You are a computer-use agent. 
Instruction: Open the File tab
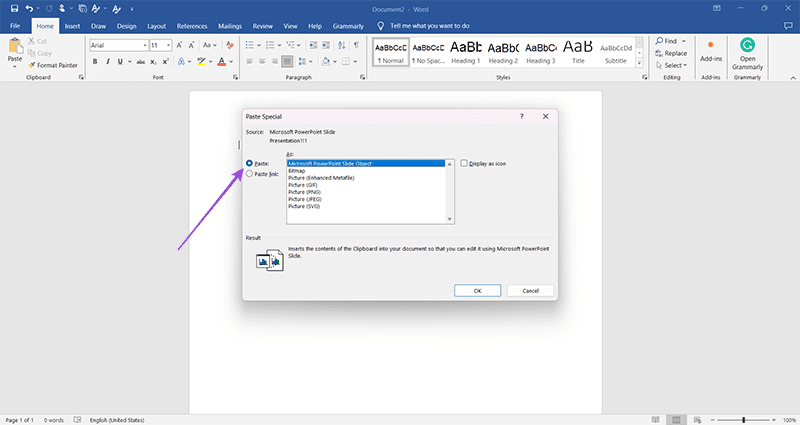click(15, 26)
